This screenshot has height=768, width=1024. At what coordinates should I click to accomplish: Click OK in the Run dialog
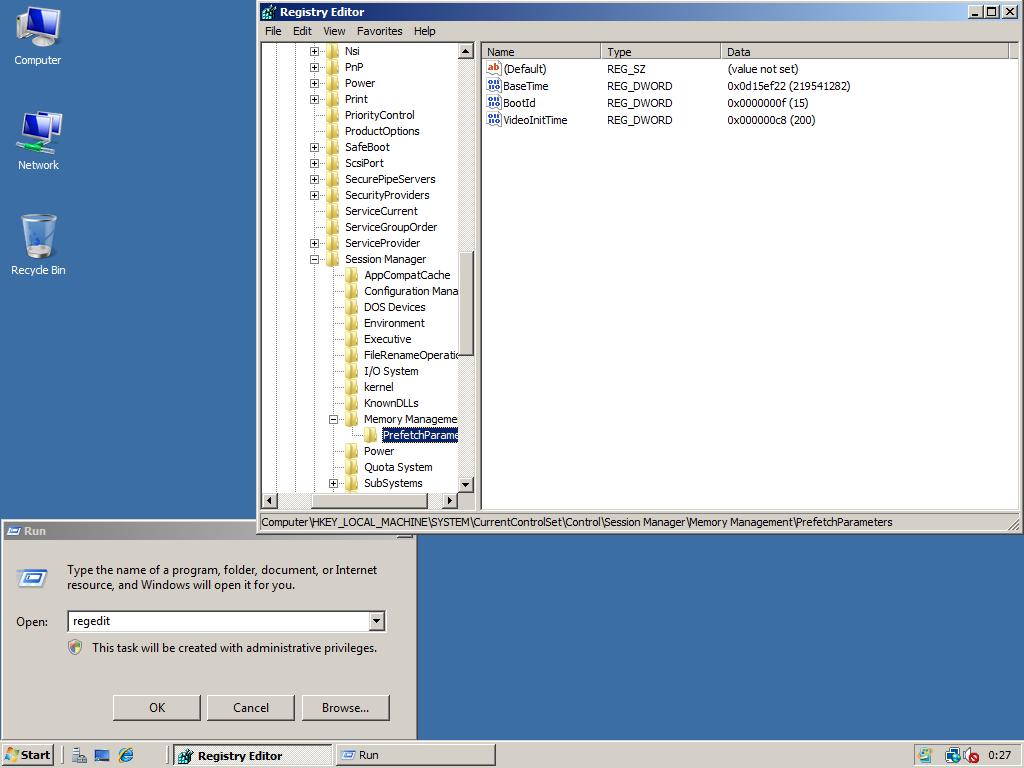point(157,708)
